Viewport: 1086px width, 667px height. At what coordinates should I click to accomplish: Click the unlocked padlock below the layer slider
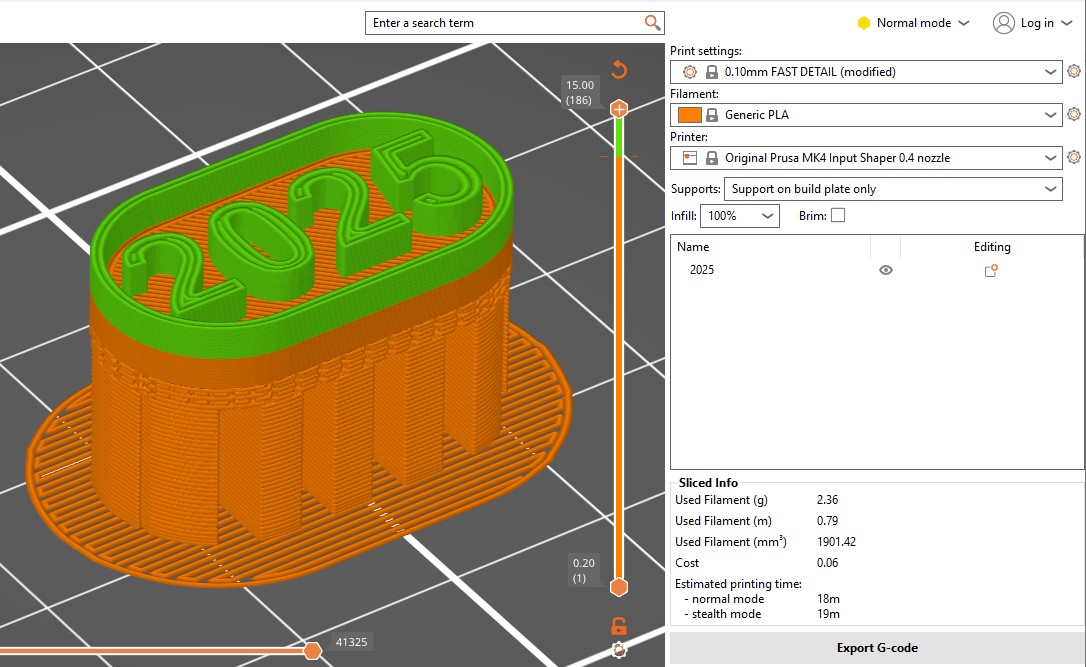(619, 626)
